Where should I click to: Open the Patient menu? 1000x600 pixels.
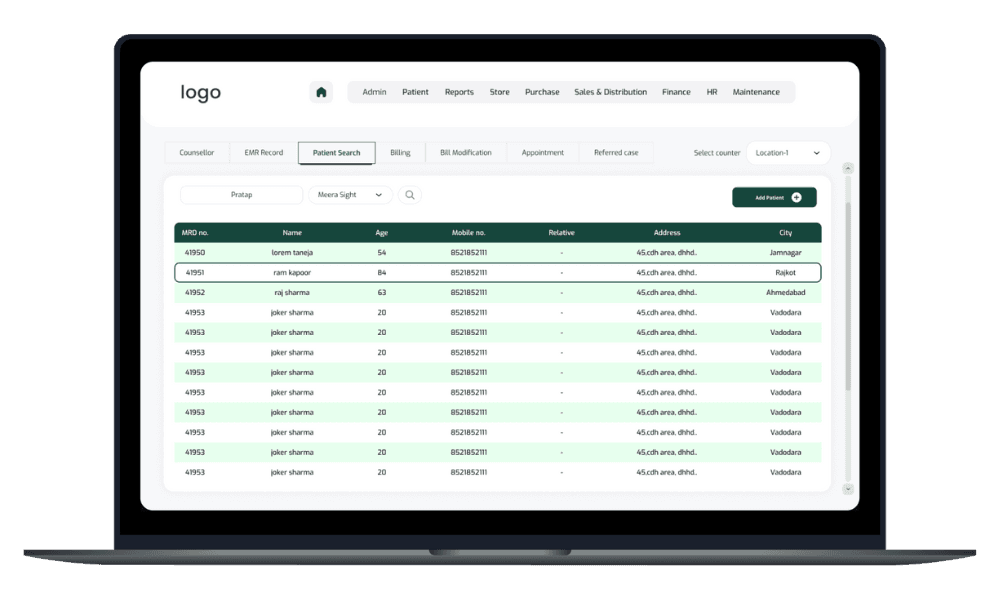pos(415,92)
